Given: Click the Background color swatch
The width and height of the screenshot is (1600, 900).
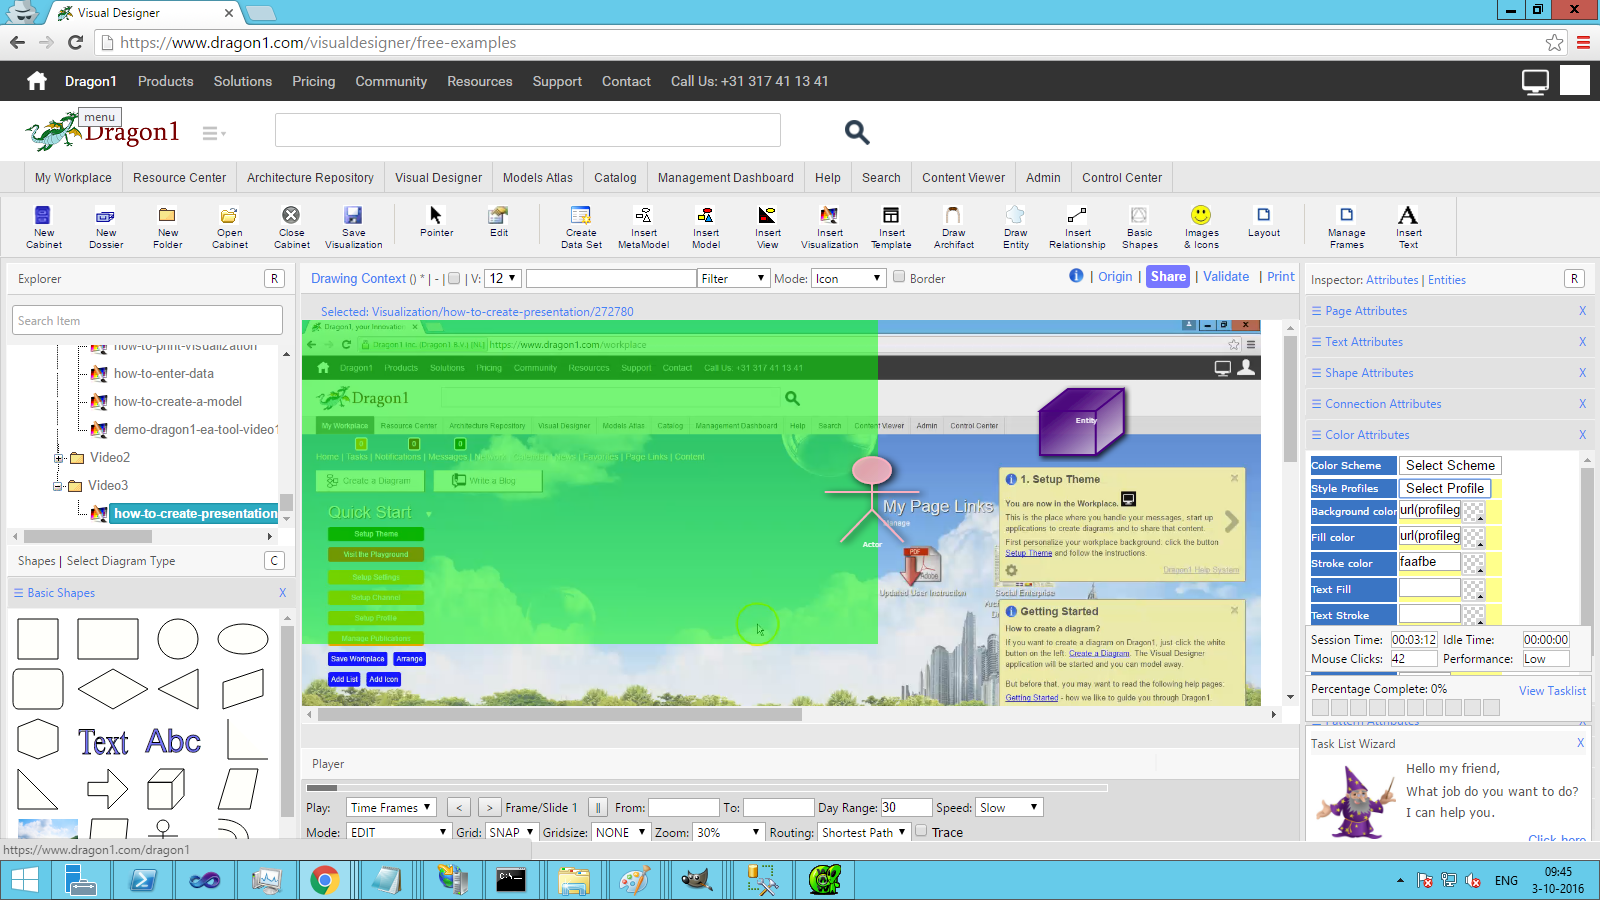Looking at the screenshot, I should point(1473,511).
